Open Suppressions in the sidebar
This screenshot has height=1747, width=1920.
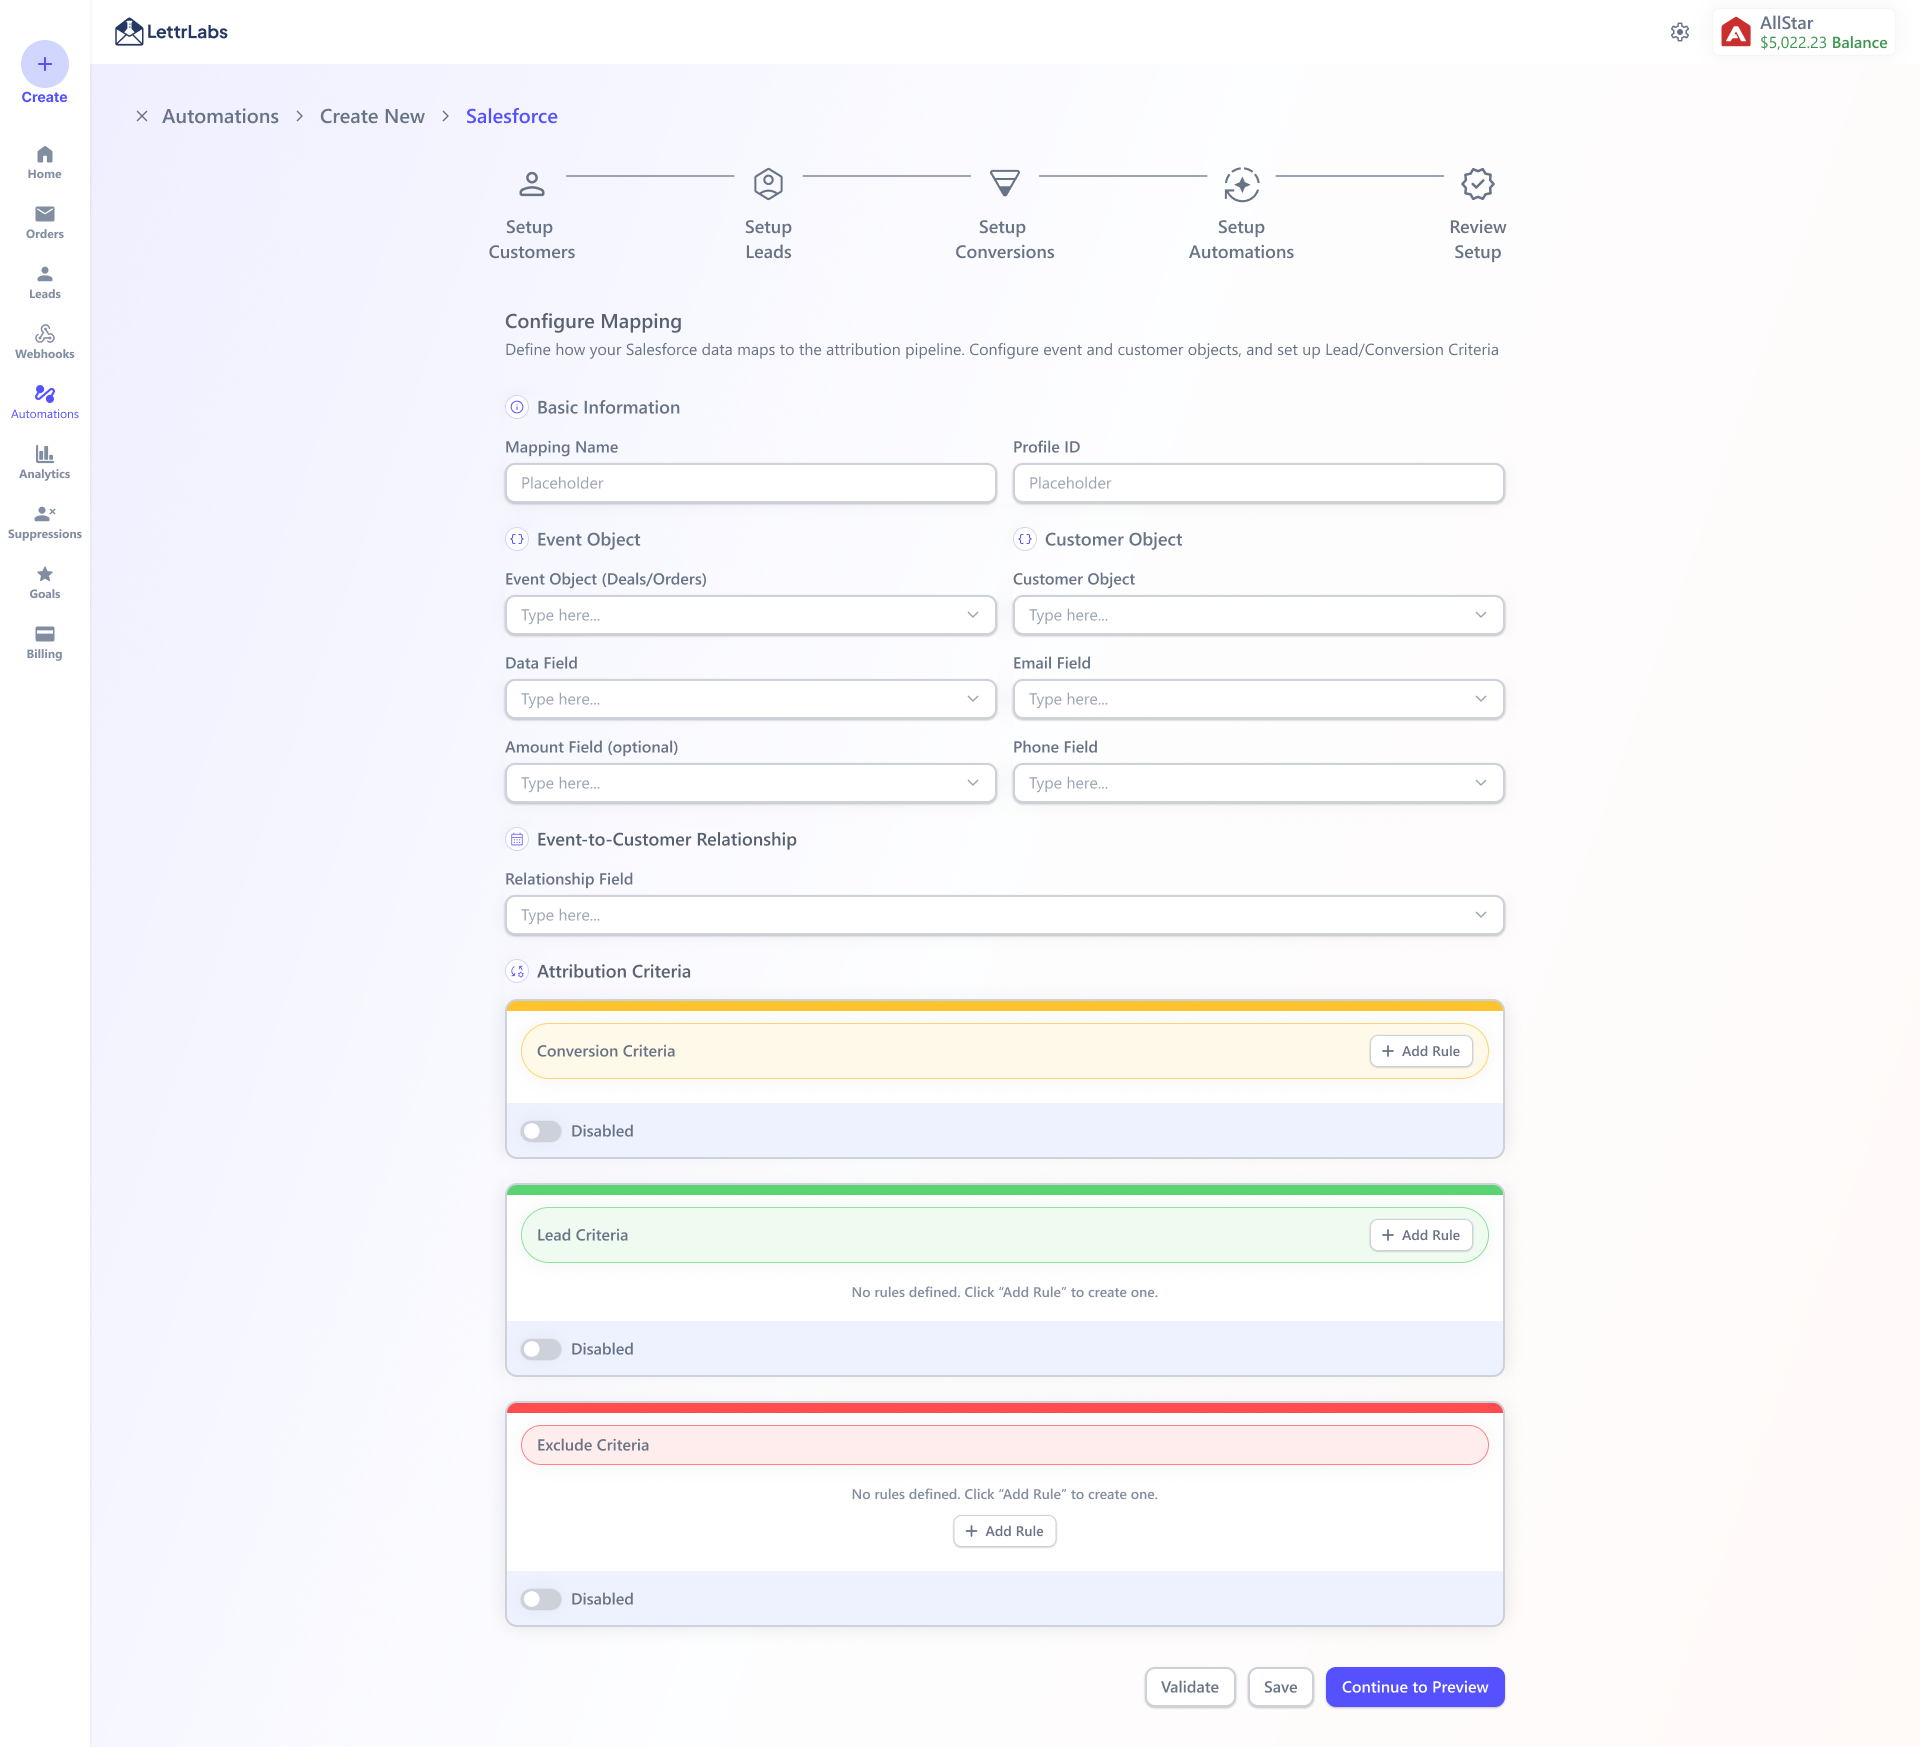44,522
